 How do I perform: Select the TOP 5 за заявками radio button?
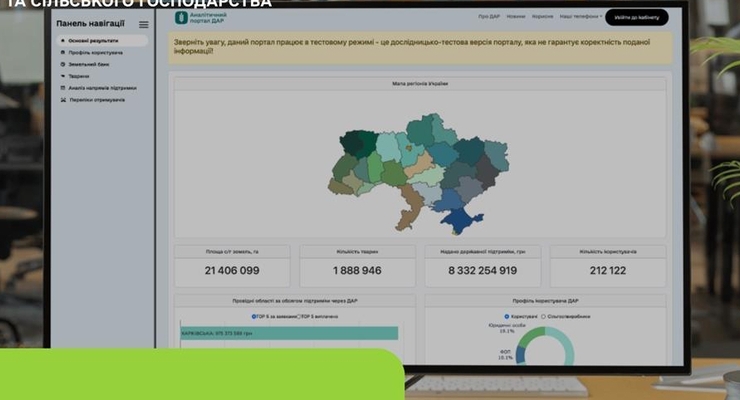[253, 316]
